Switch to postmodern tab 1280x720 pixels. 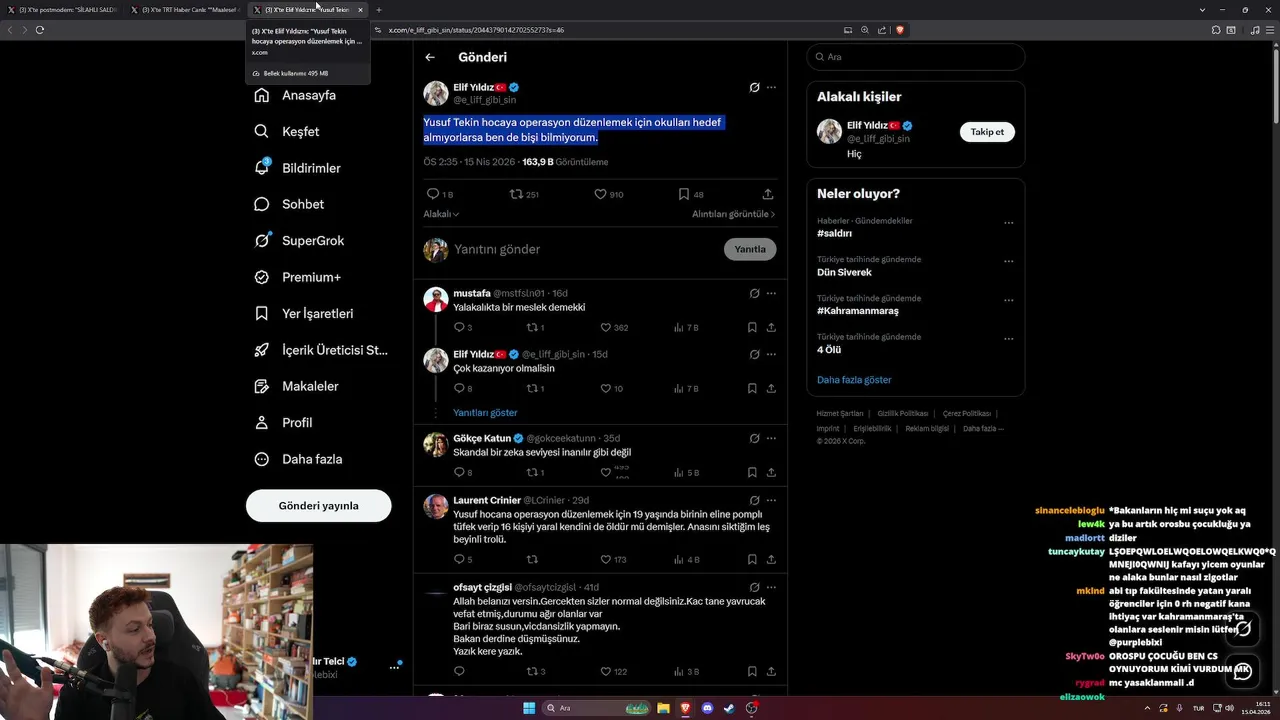click(62, 10)
